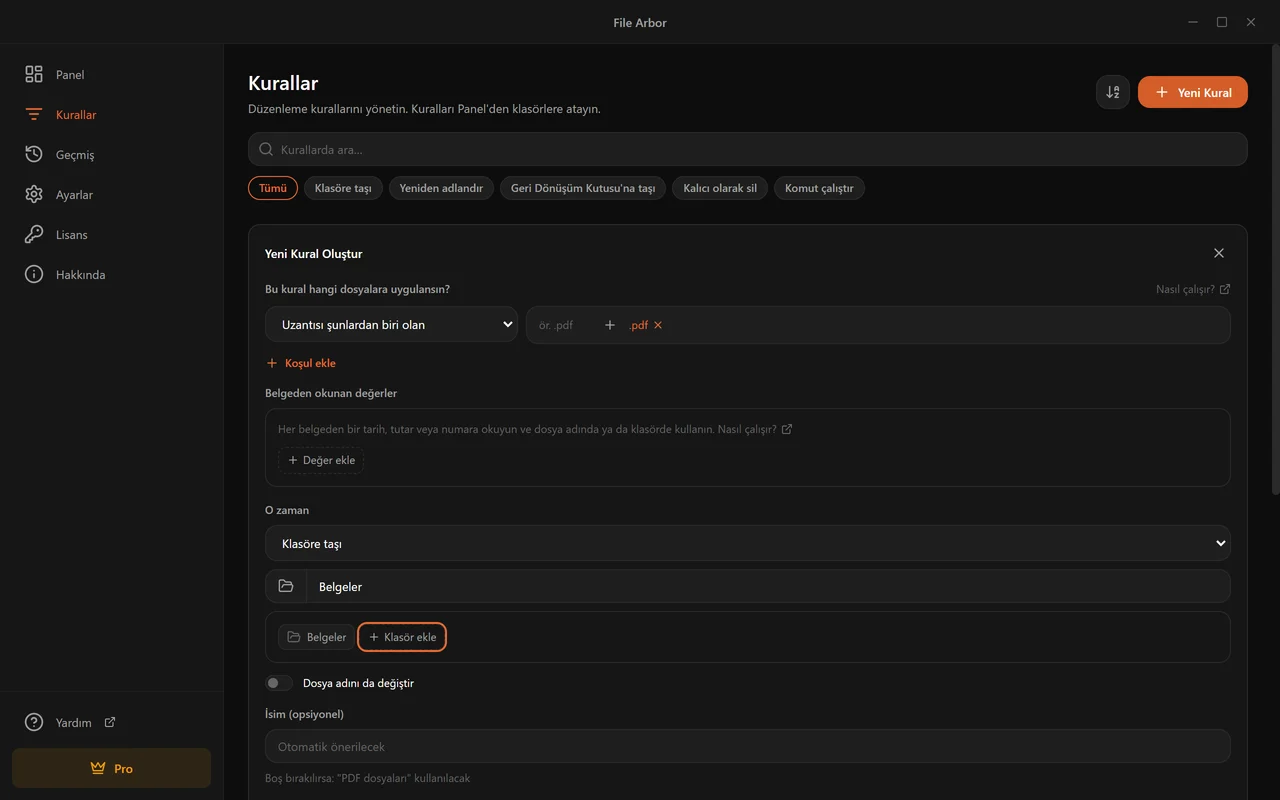The height and width of the screenshot is (800, 1280).
Task: Open the Lisans key icon
Action: (34, 234)
